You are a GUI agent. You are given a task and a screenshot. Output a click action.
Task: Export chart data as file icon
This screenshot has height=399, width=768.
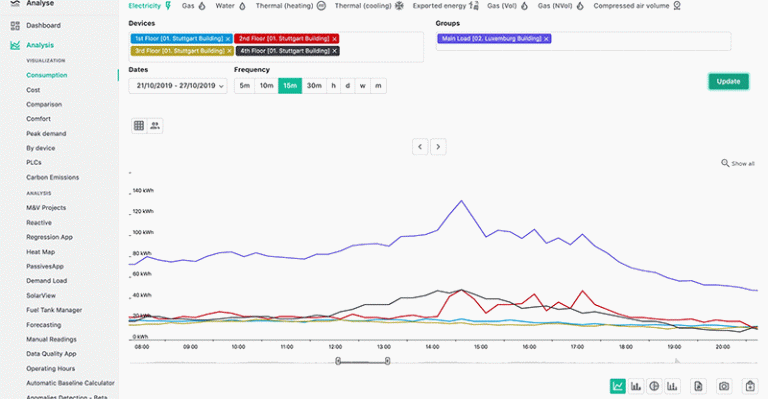(698, 386)
